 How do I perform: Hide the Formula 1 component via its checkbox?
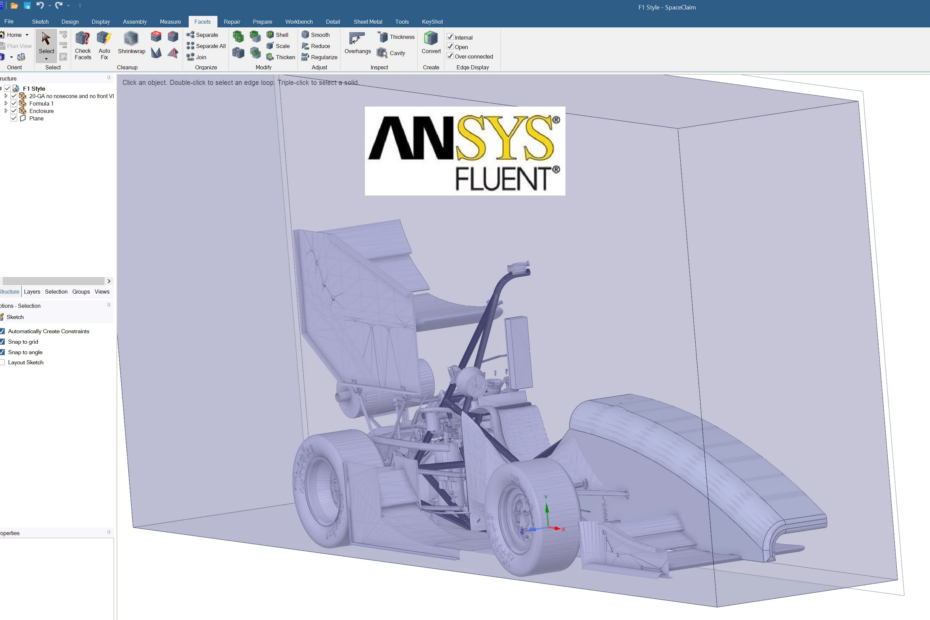[x=14, y=103]
